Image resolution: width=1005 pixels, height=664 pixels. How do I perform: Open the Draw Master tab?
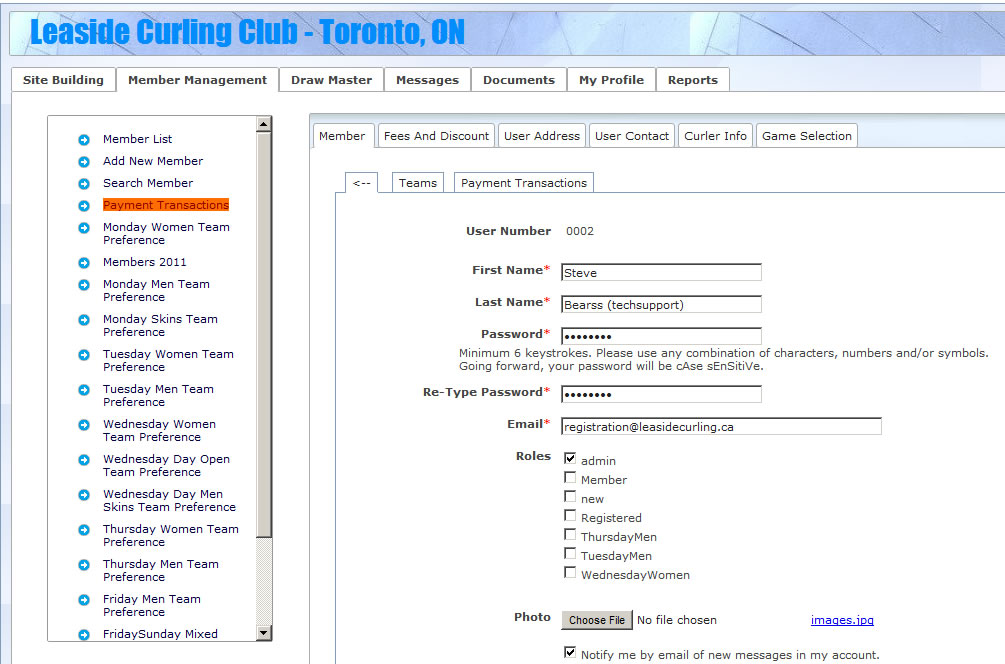pyautogui.click(x=331, y=80)
